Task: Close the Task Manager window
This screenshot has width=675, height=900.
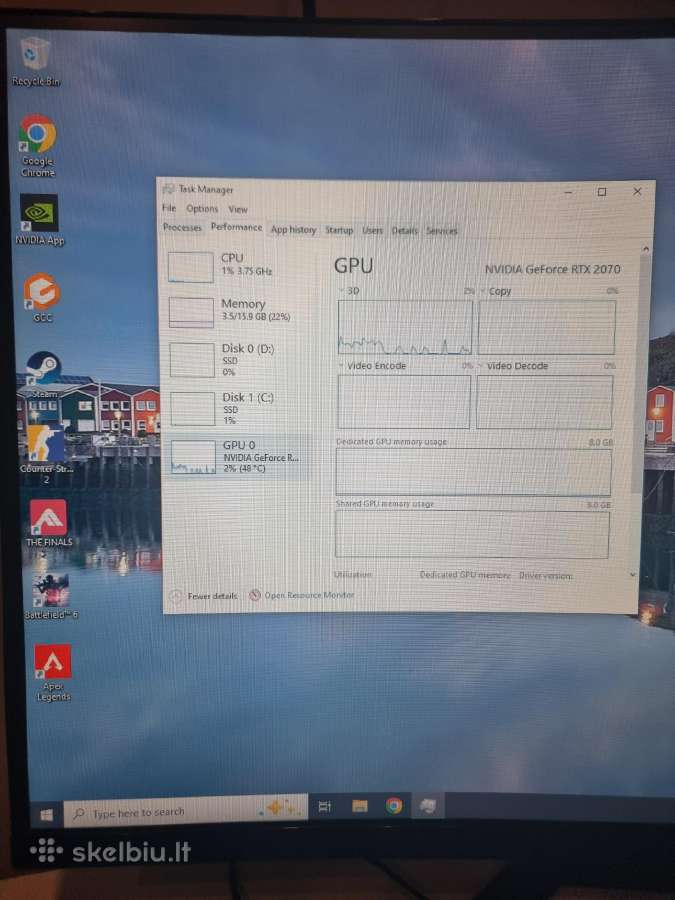Action: [x=637, y=191]
